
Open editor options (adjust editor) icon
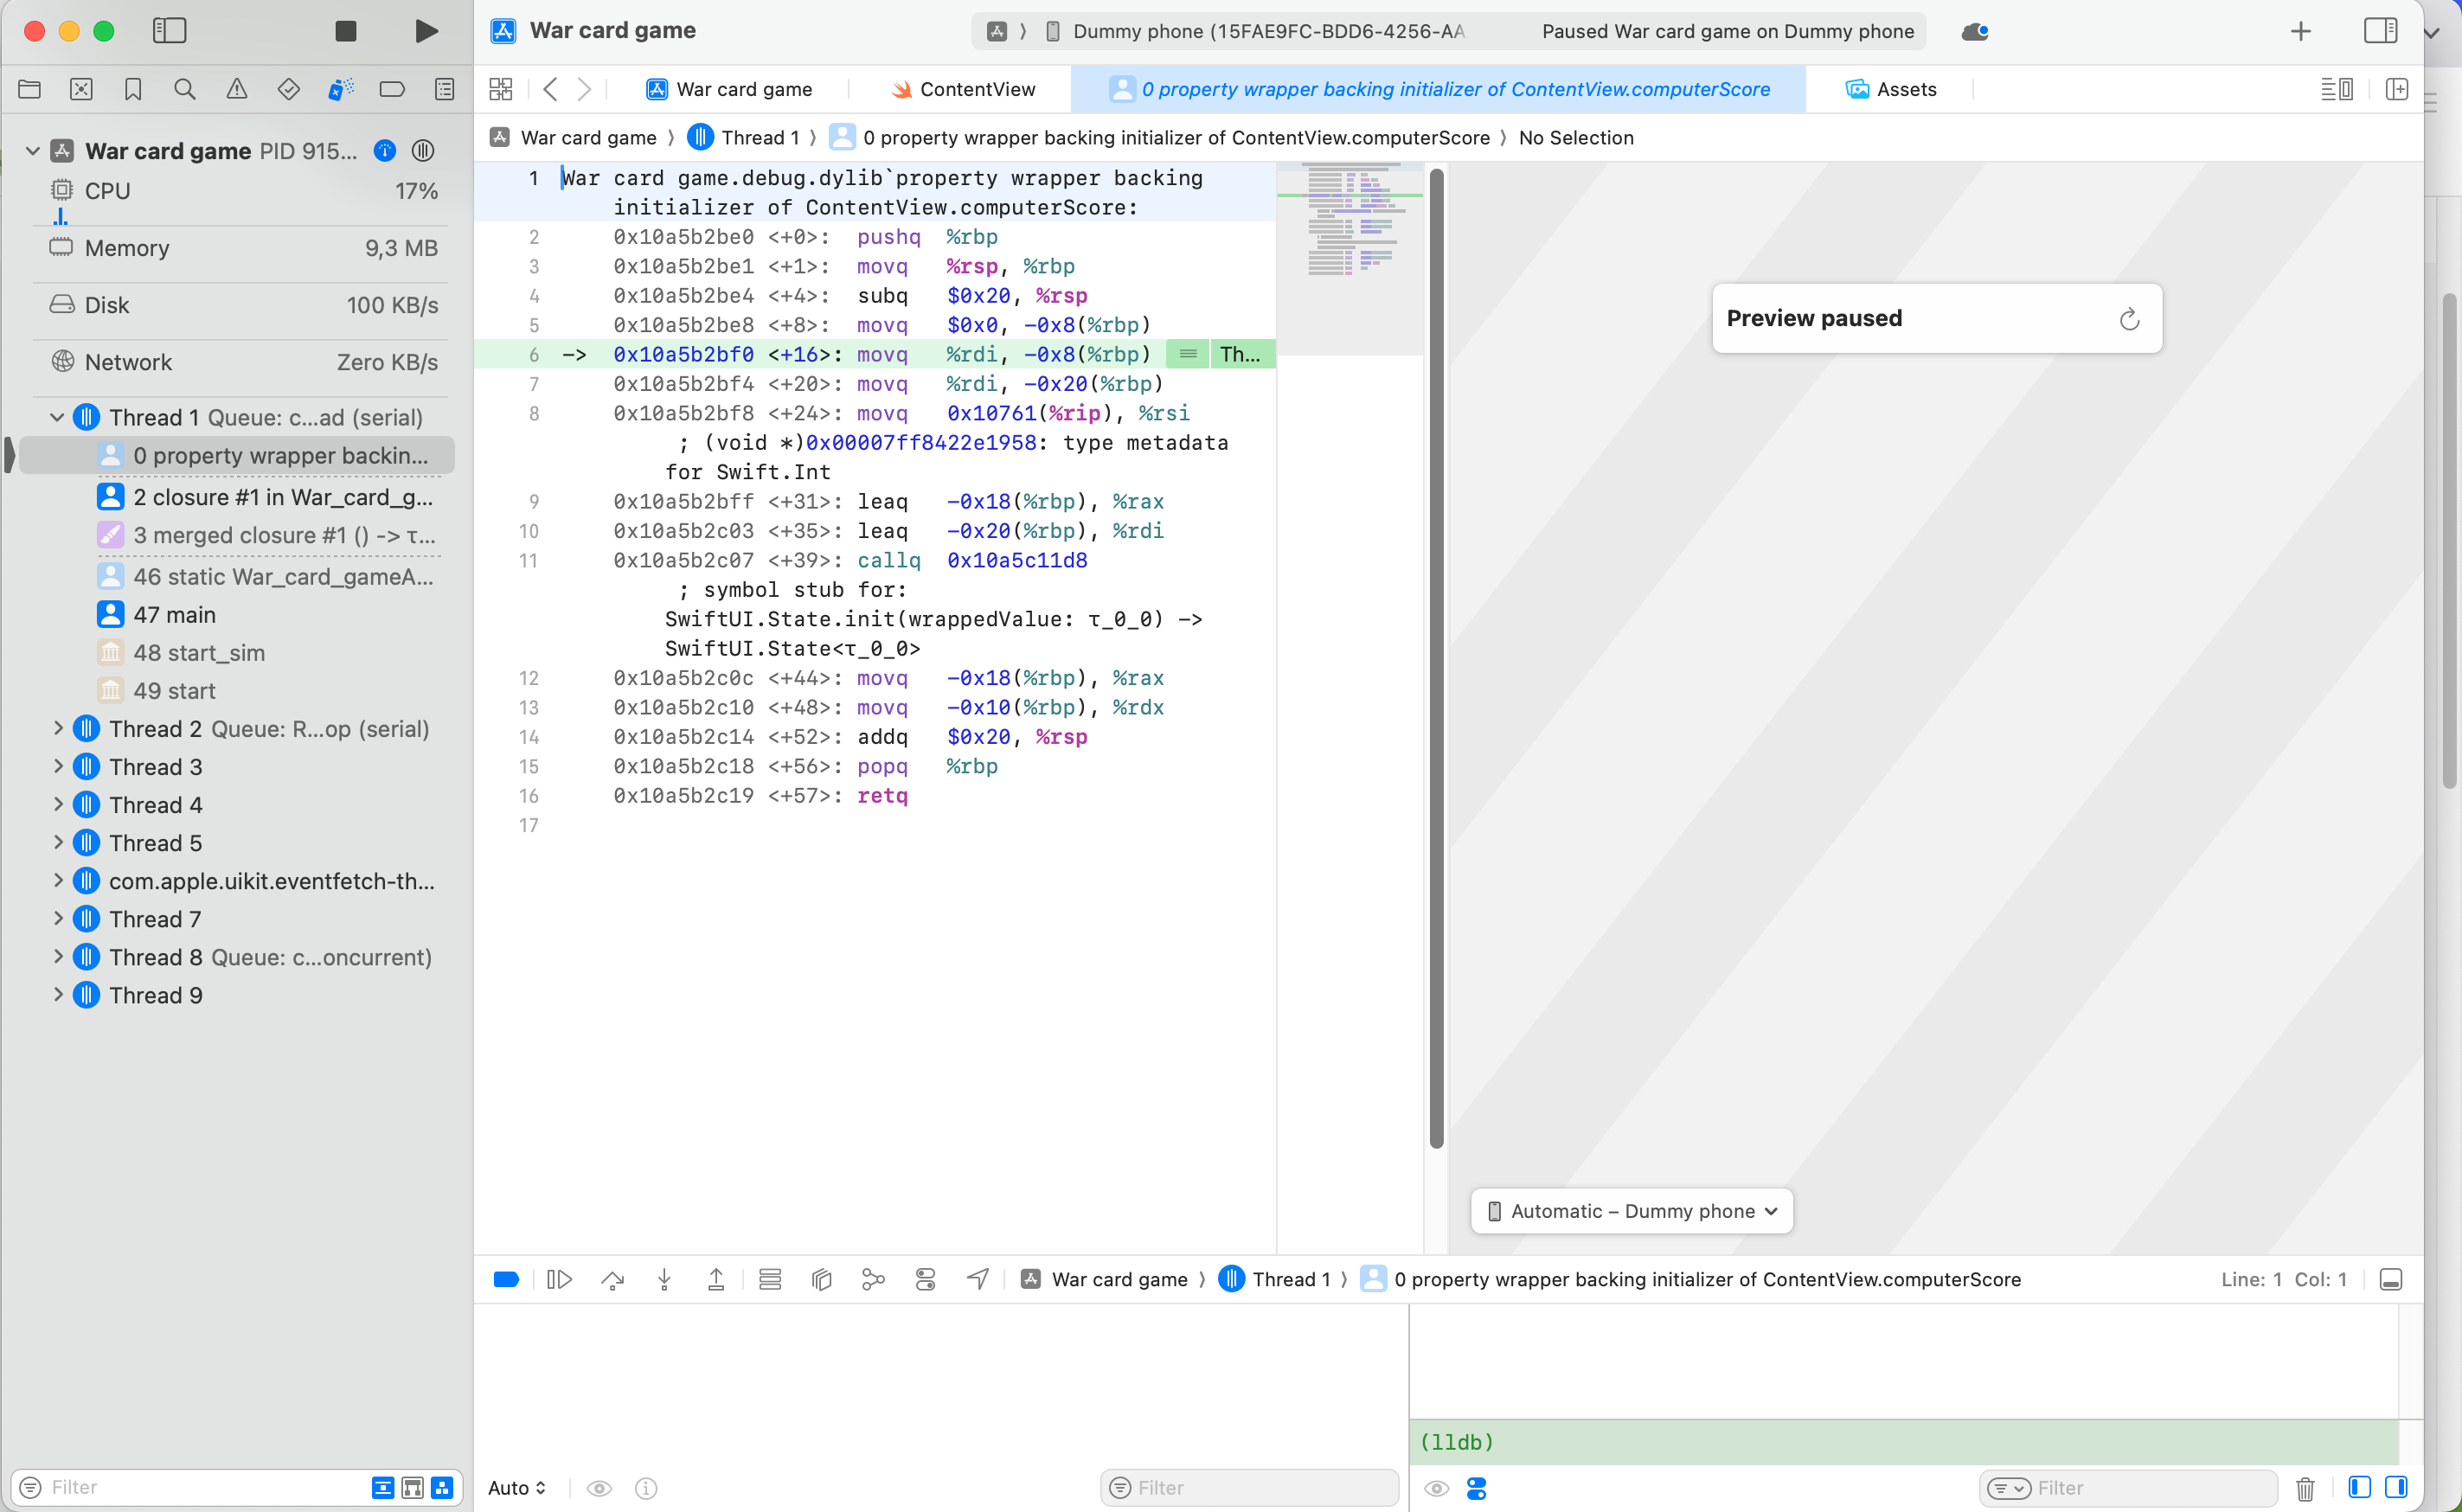(x=2336, y=89)
